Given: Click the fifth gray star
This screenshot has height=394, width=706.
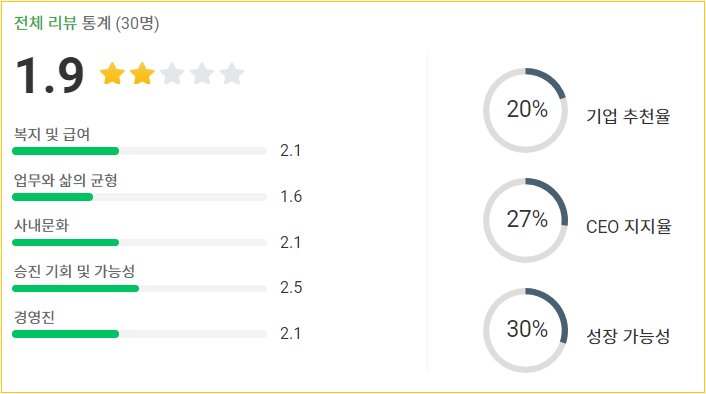Looking at the screenshot, I should tap(232, 73).
